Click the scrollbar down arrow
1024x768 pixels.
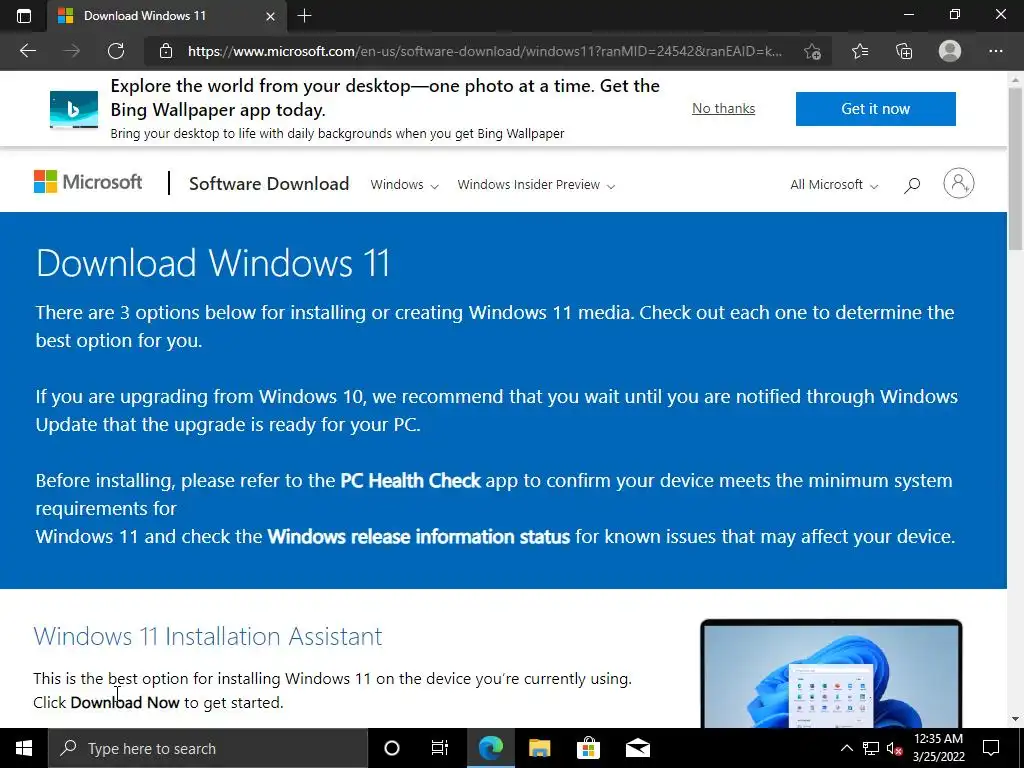click(1015, 720)
